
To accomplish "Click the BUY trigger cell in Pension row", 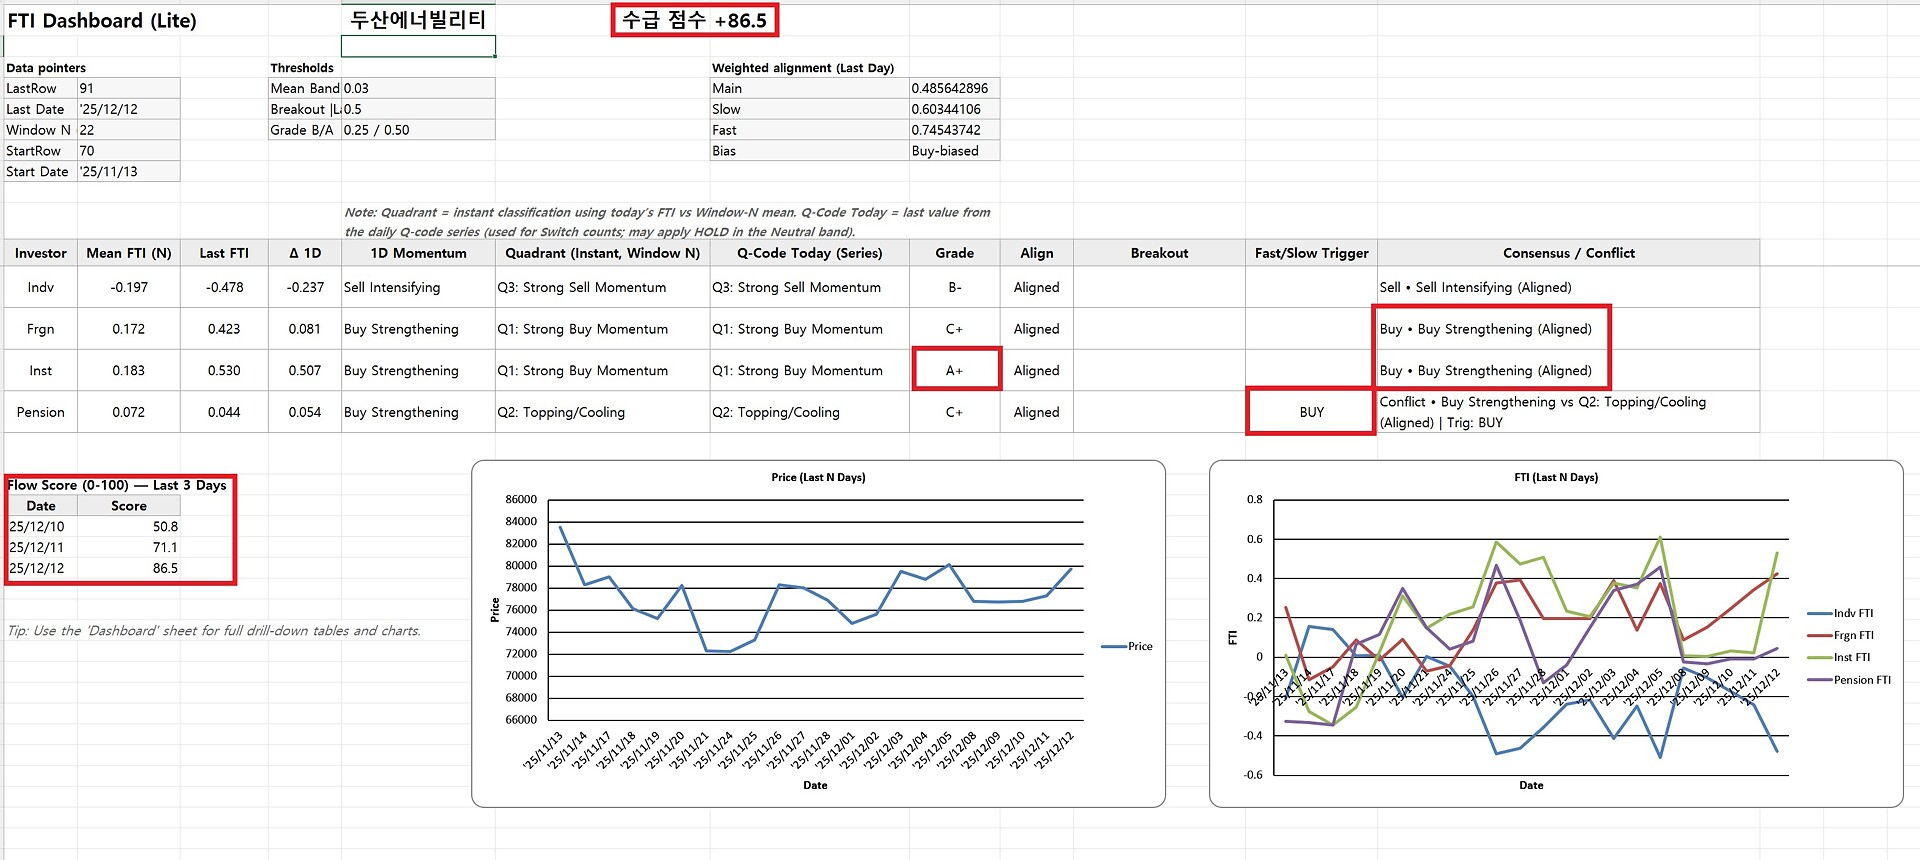I will click(x=1311, y=412).
